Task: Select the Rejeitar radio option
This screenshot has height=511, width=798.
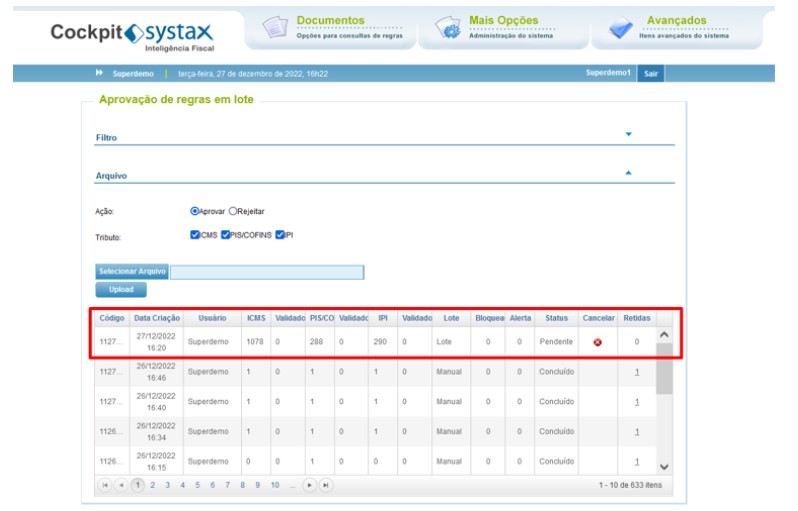Action: click(233, 211)
